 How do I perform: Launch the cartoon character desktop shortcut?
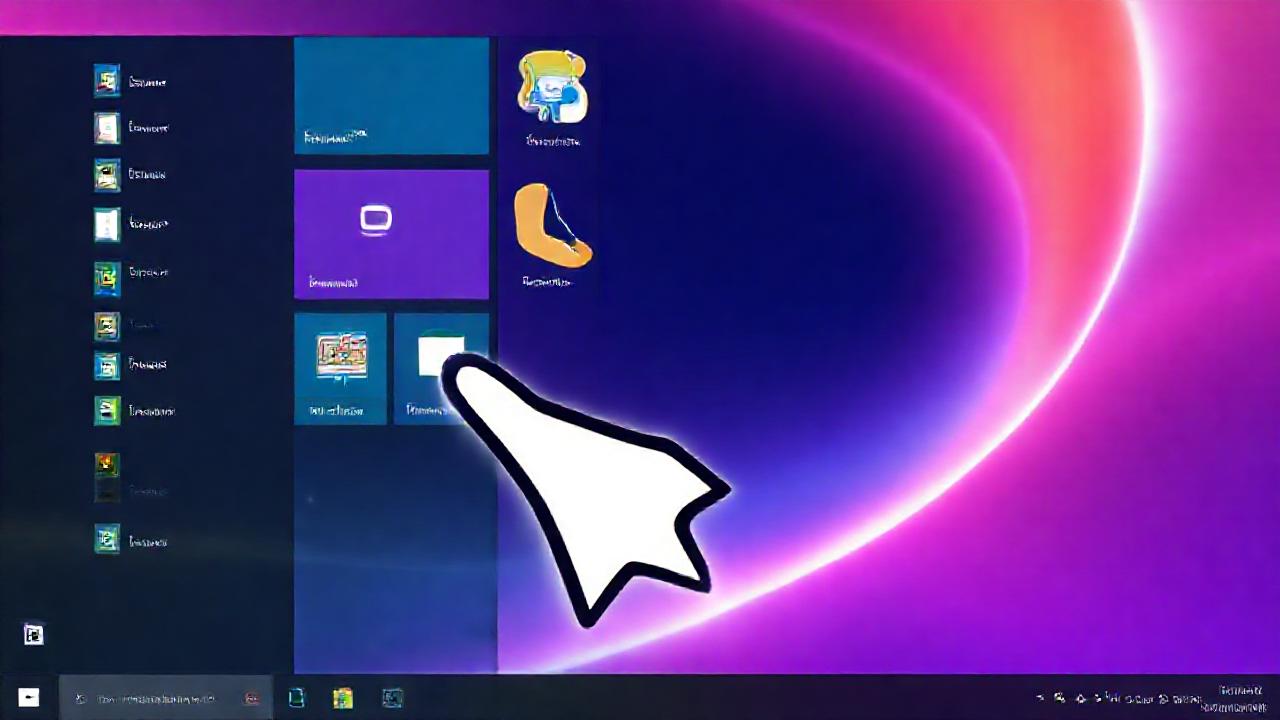[x=551, y=90]
